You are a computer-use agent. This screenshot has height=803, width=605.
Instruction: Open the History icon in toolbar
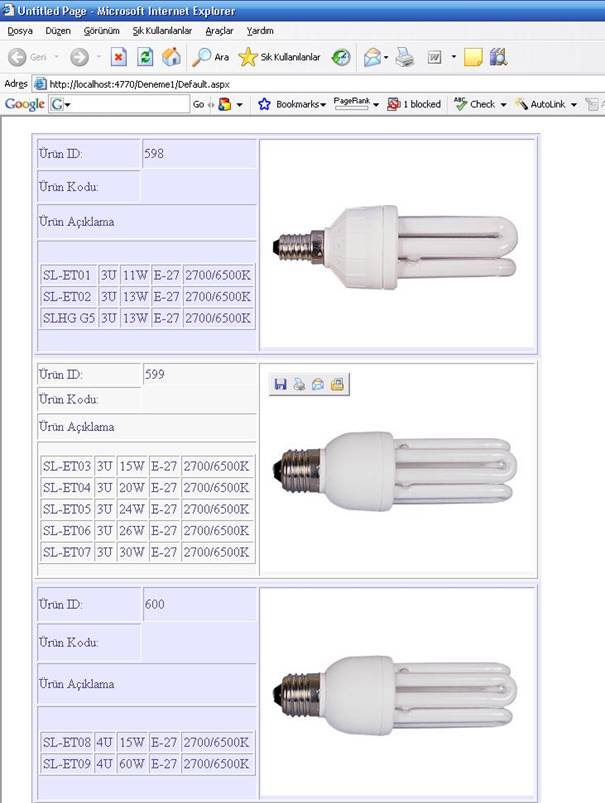341,57
